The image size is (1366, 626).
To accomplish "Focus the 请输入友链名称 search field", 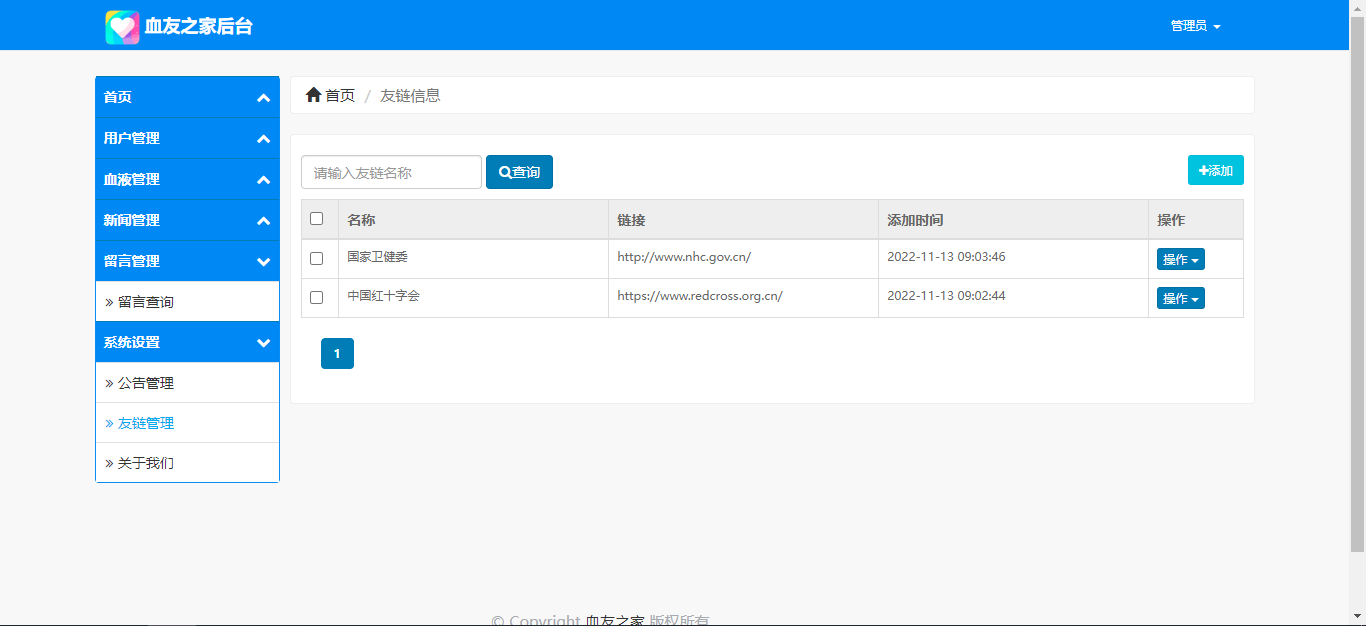I will point(391,172).
